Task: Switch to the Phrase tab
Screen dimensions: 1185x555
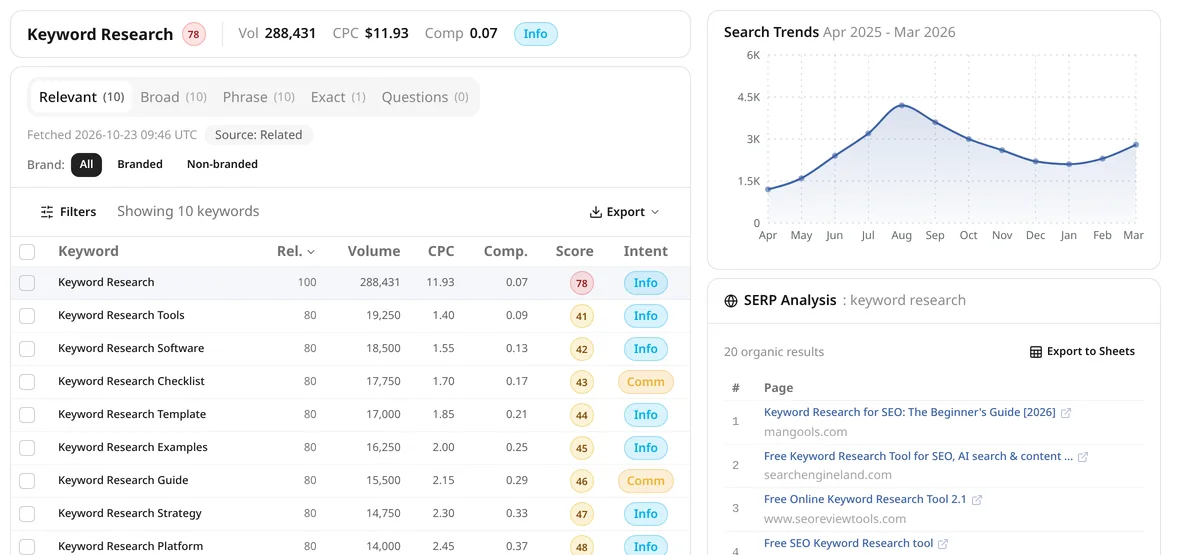Action: pyautogui.click(x=258, y=98)
